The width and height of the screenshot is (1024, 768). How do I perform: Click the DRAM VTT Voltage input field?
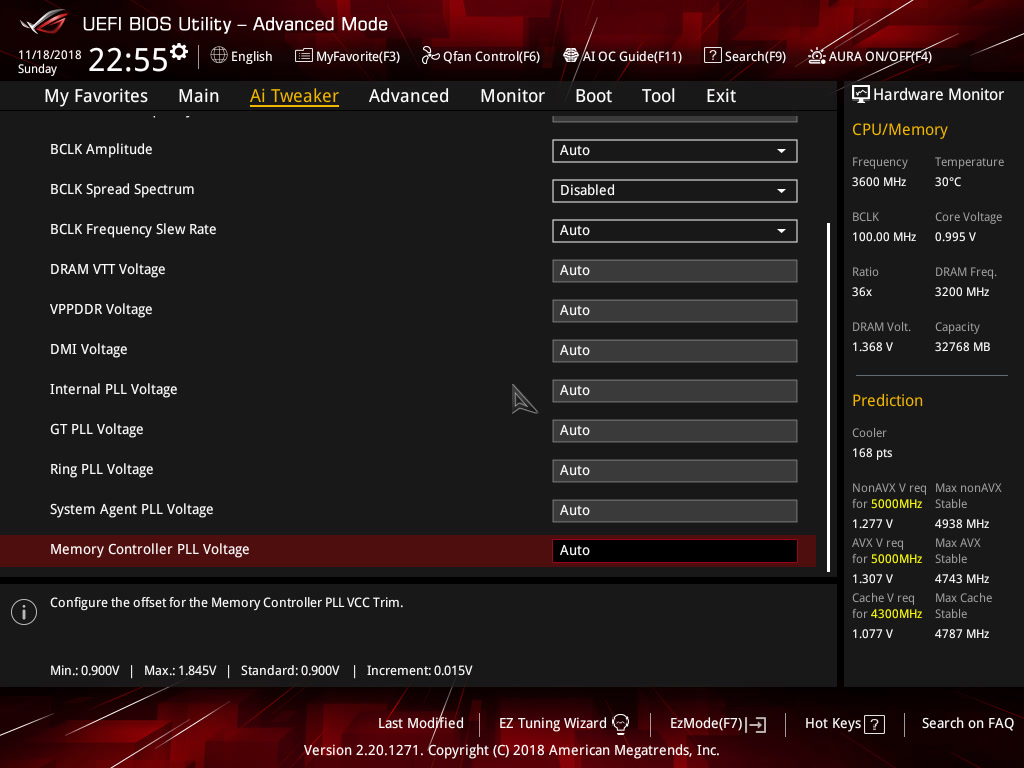tap(675, 270)
